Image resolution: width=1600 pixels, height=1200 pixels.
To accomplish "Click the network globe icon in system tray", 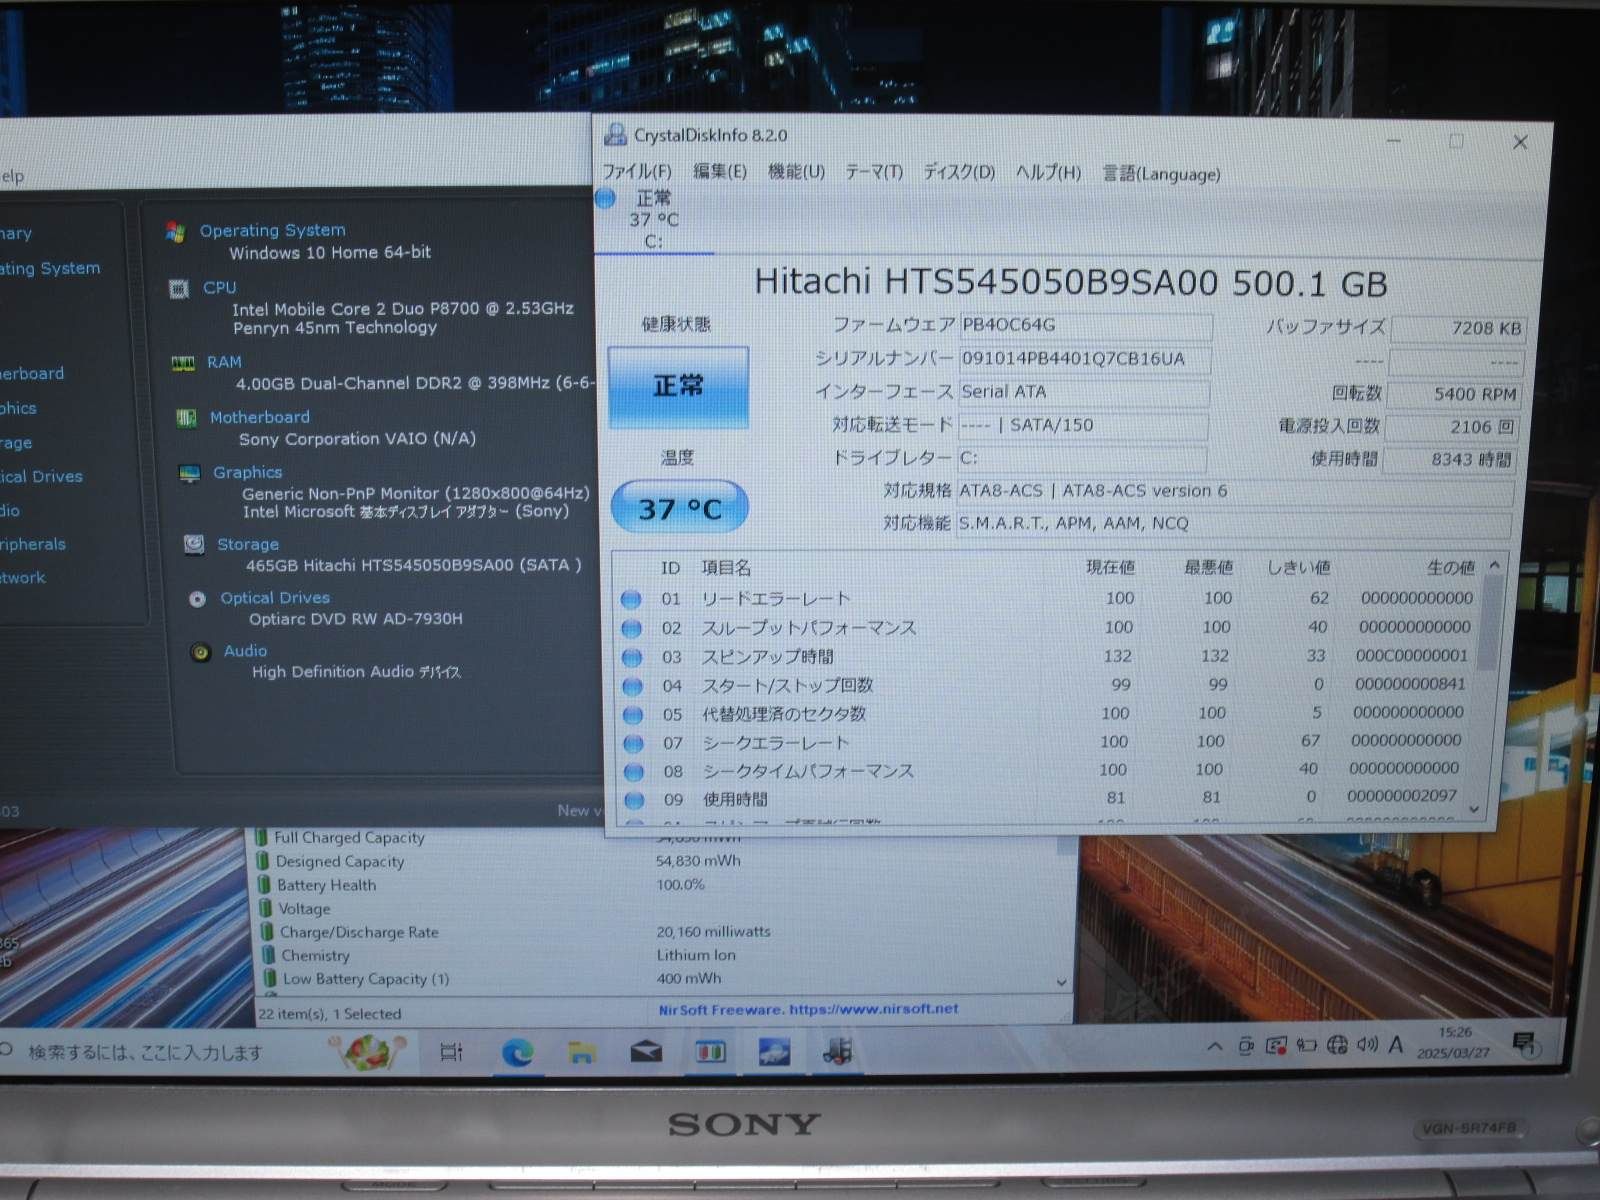I will pos(1337,1045).
